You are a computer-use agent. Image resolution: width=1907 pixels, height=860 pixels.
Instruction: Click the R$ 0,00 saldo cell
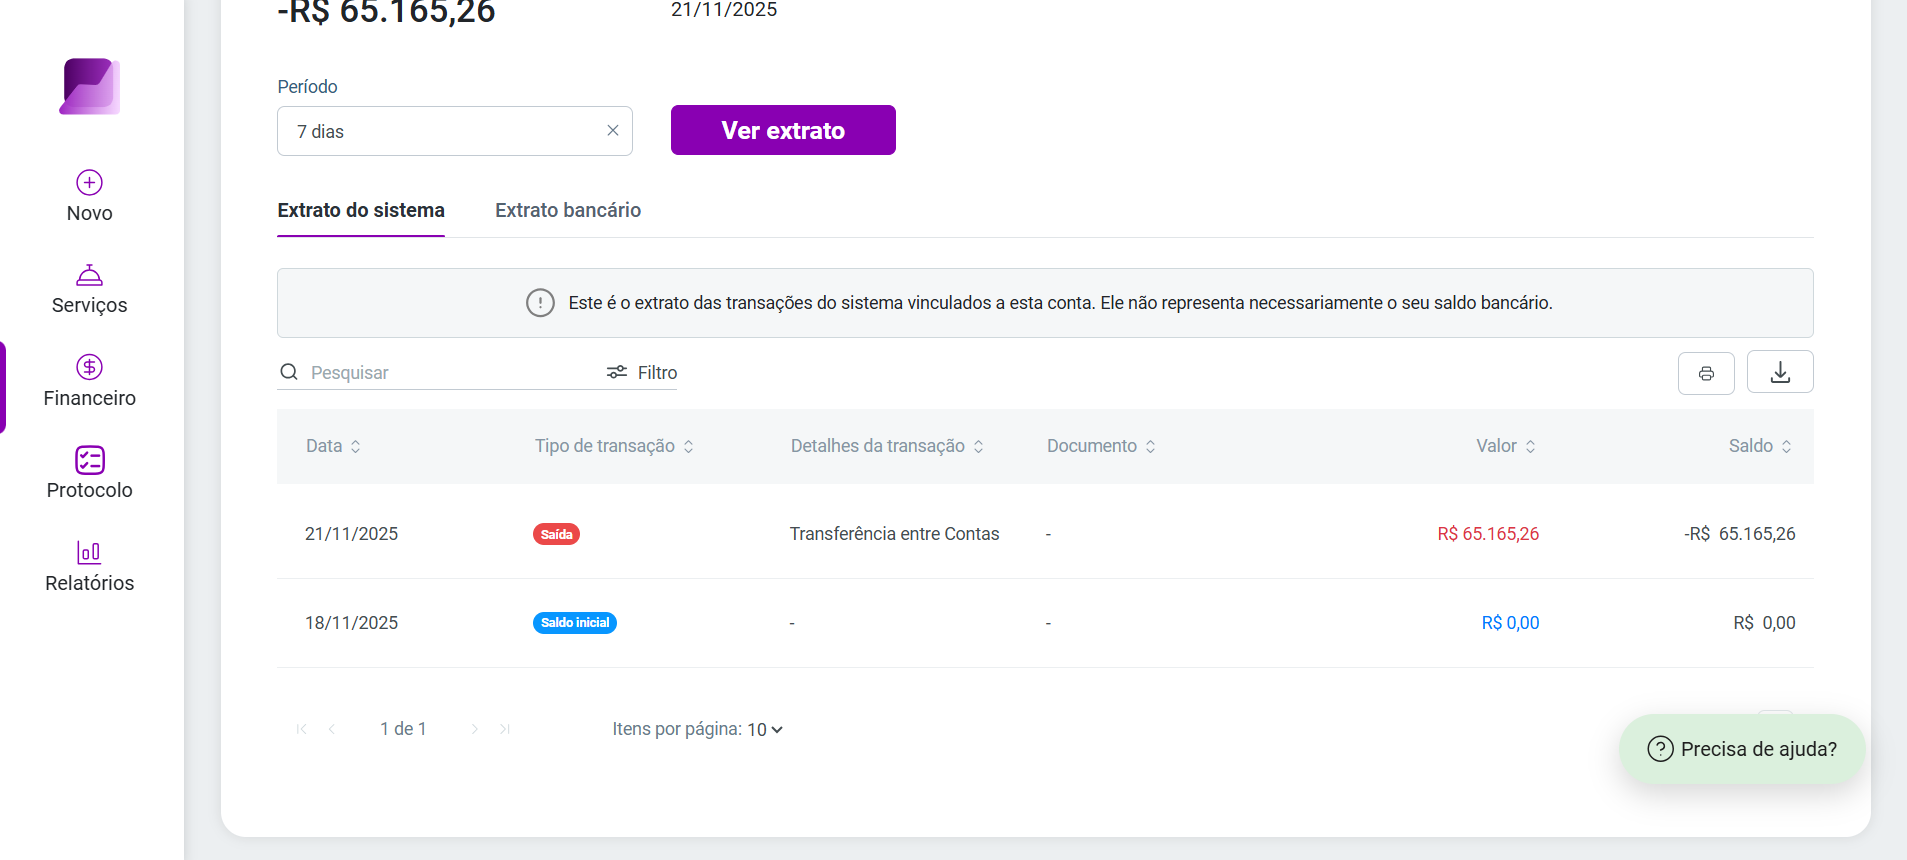coord(1764,623)
